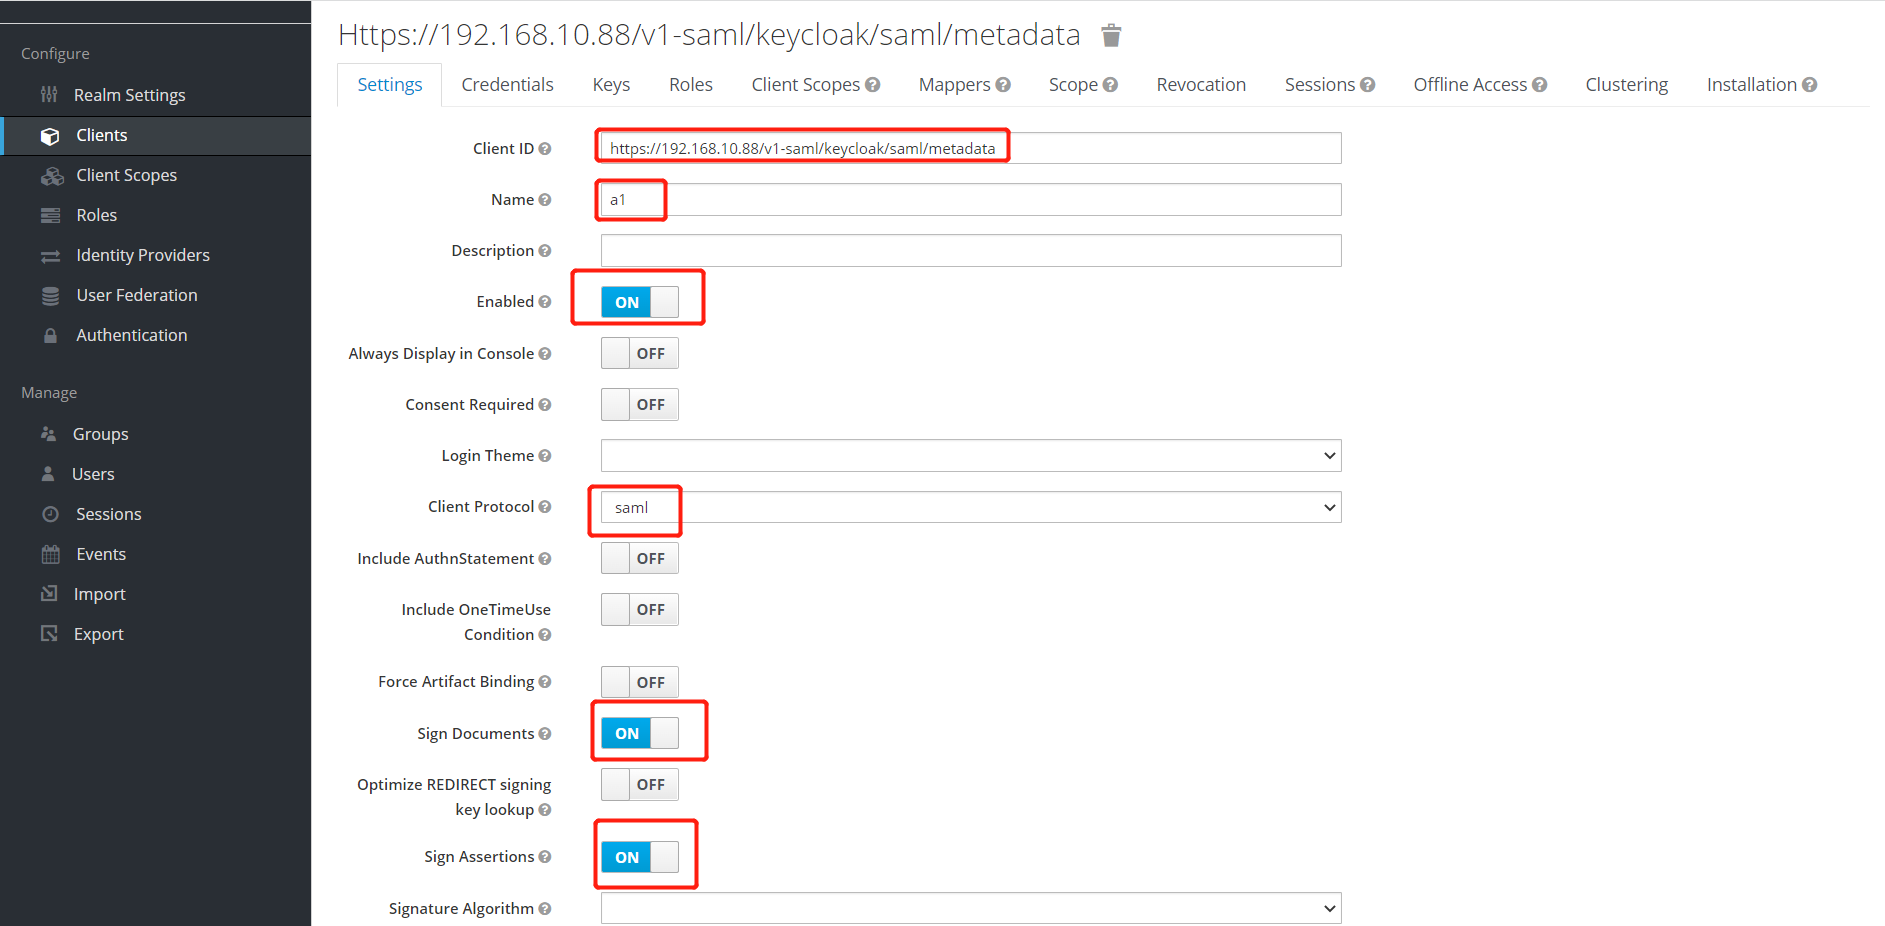This screenshot has width=1885, height=926.
Task: Open the Login Theme dropdown
Action: click(971, 456)
